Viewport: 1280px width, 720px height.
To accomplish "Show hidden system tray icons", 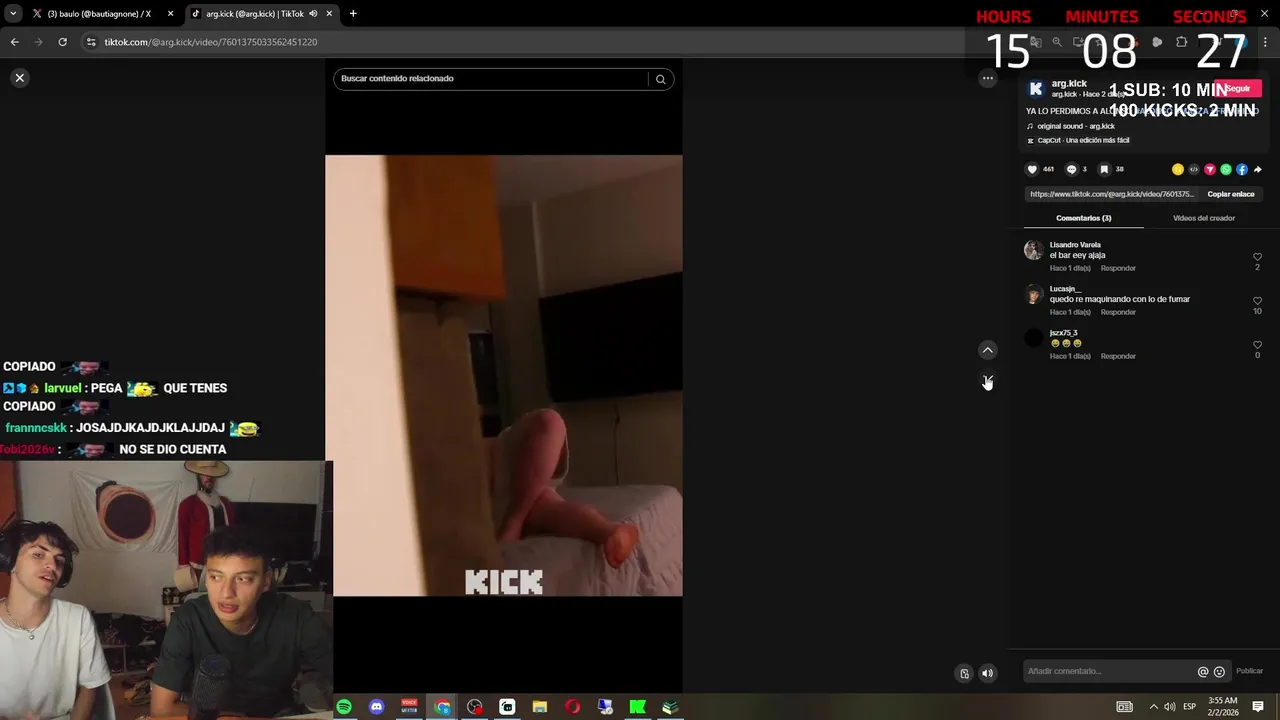I will click(x=1153, y=707).
